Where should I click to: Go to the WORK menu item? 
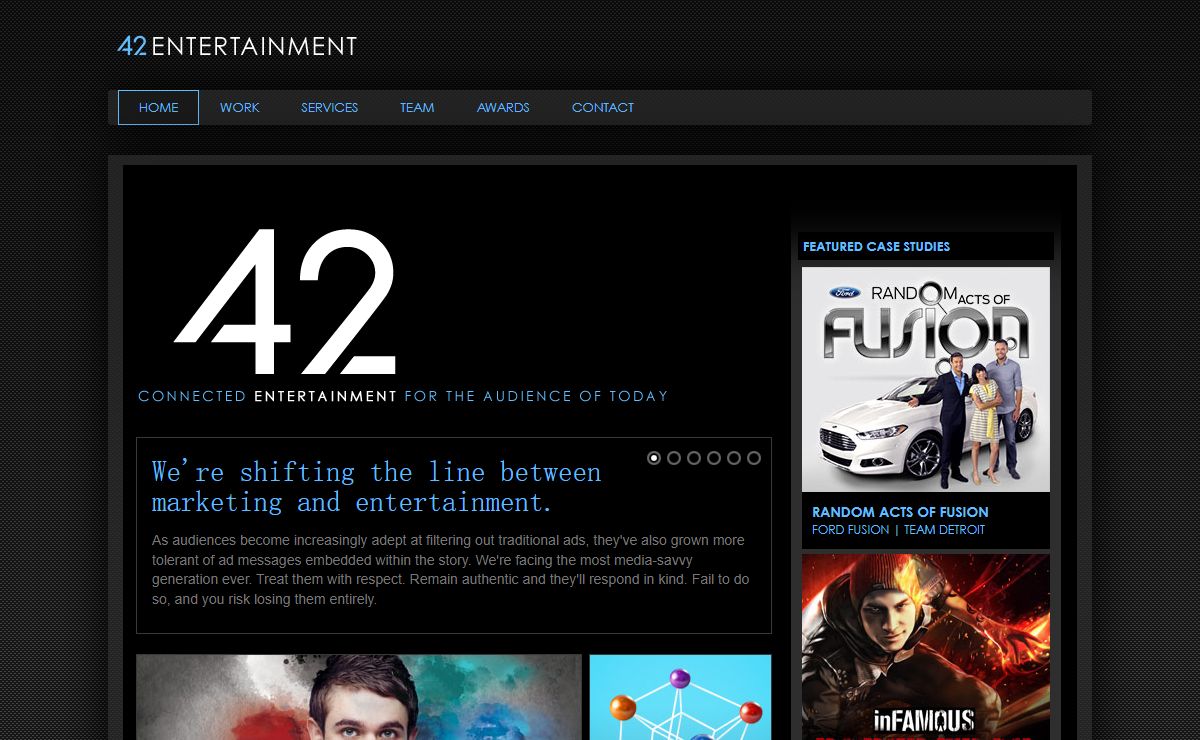(240, 108)
